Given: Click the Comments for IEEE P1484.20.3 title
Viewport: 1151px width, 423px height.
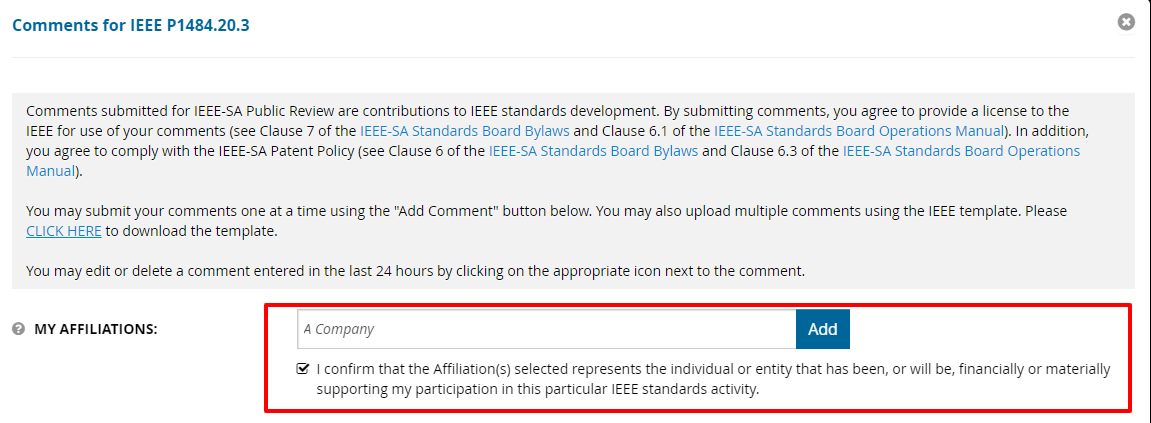Looking at the screenshot, I should [131, 25].
